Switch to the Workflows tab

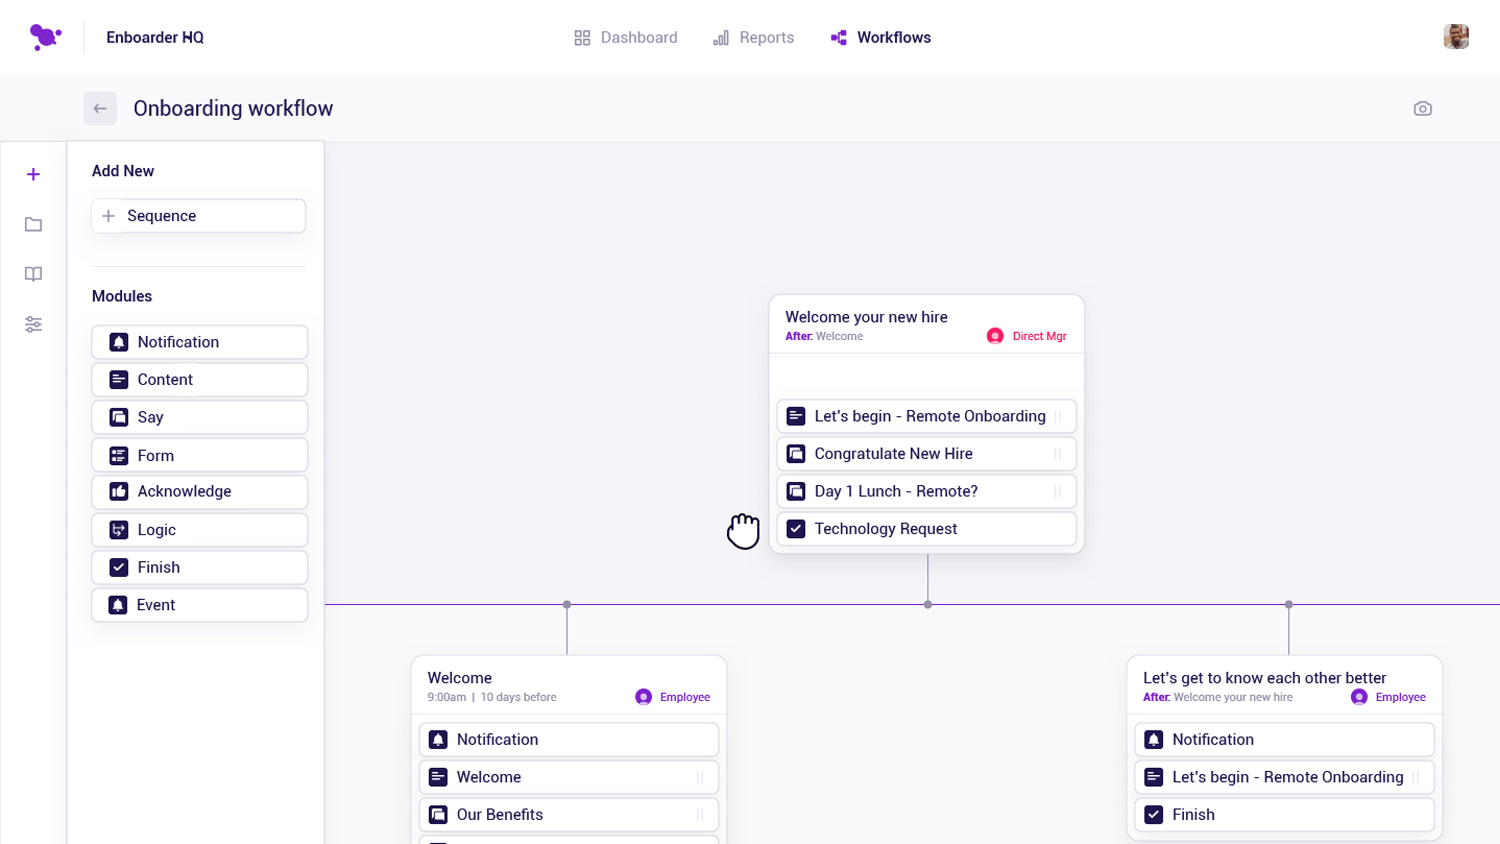[881, 38]
